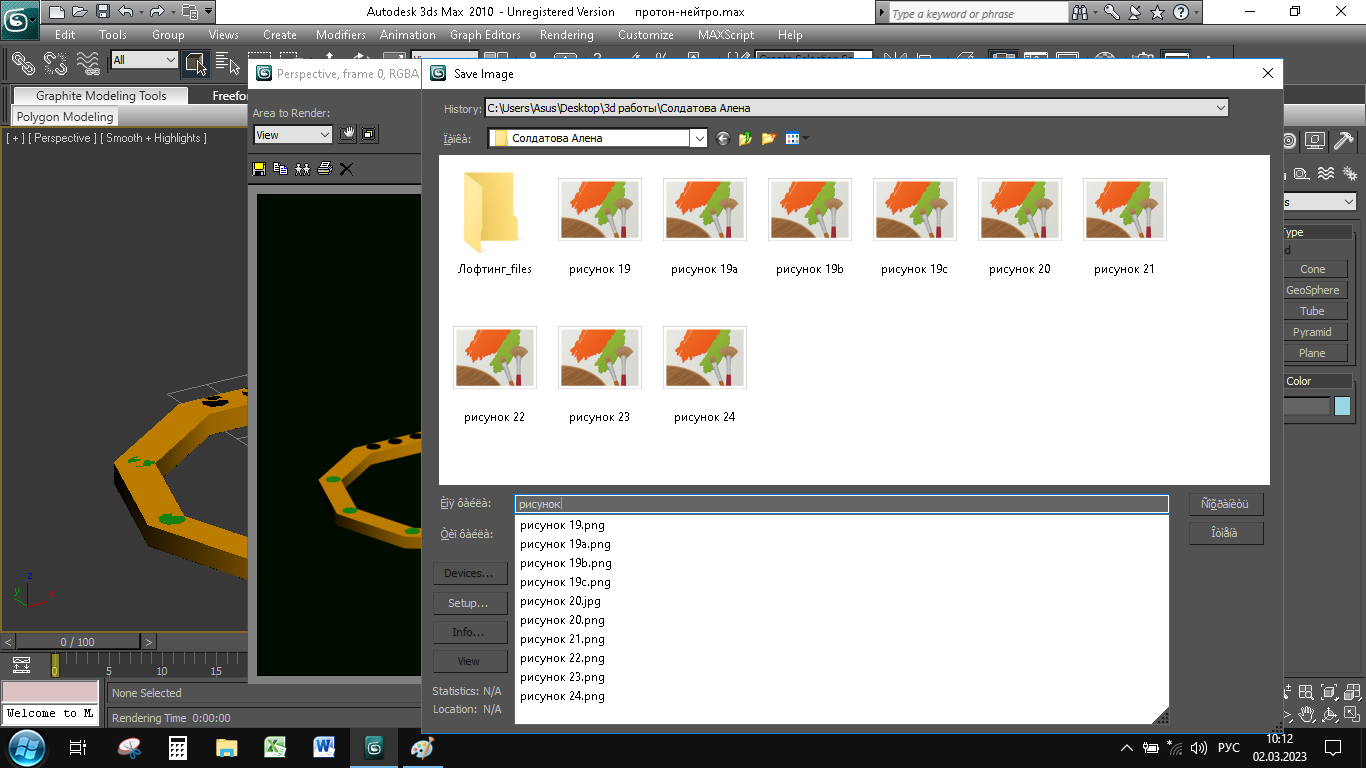Open the selection filter All dropdown
This screenshot has width=1366, height=768.
(x=144, y=60)
